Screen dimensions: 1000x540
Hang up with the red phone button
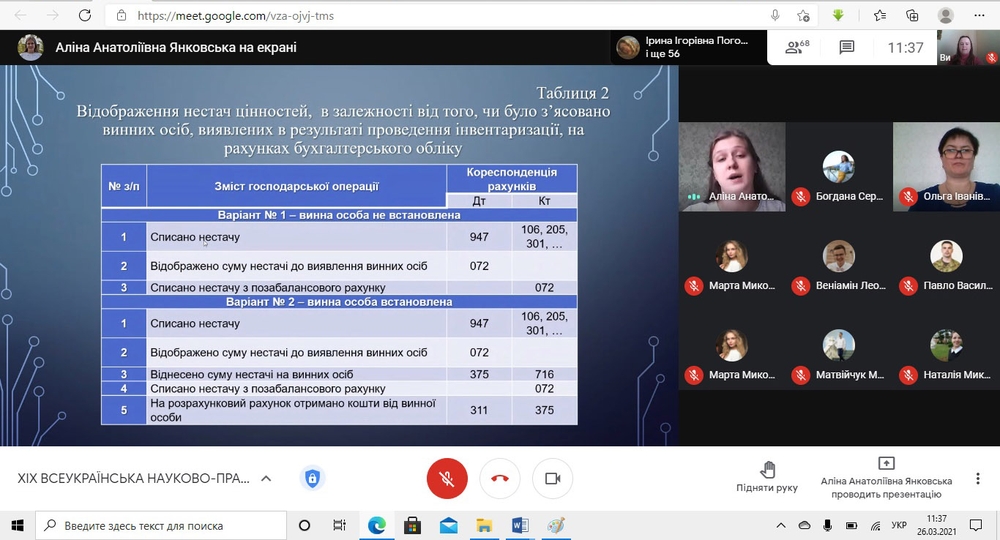pyautogui.click(x=500, y=478)
